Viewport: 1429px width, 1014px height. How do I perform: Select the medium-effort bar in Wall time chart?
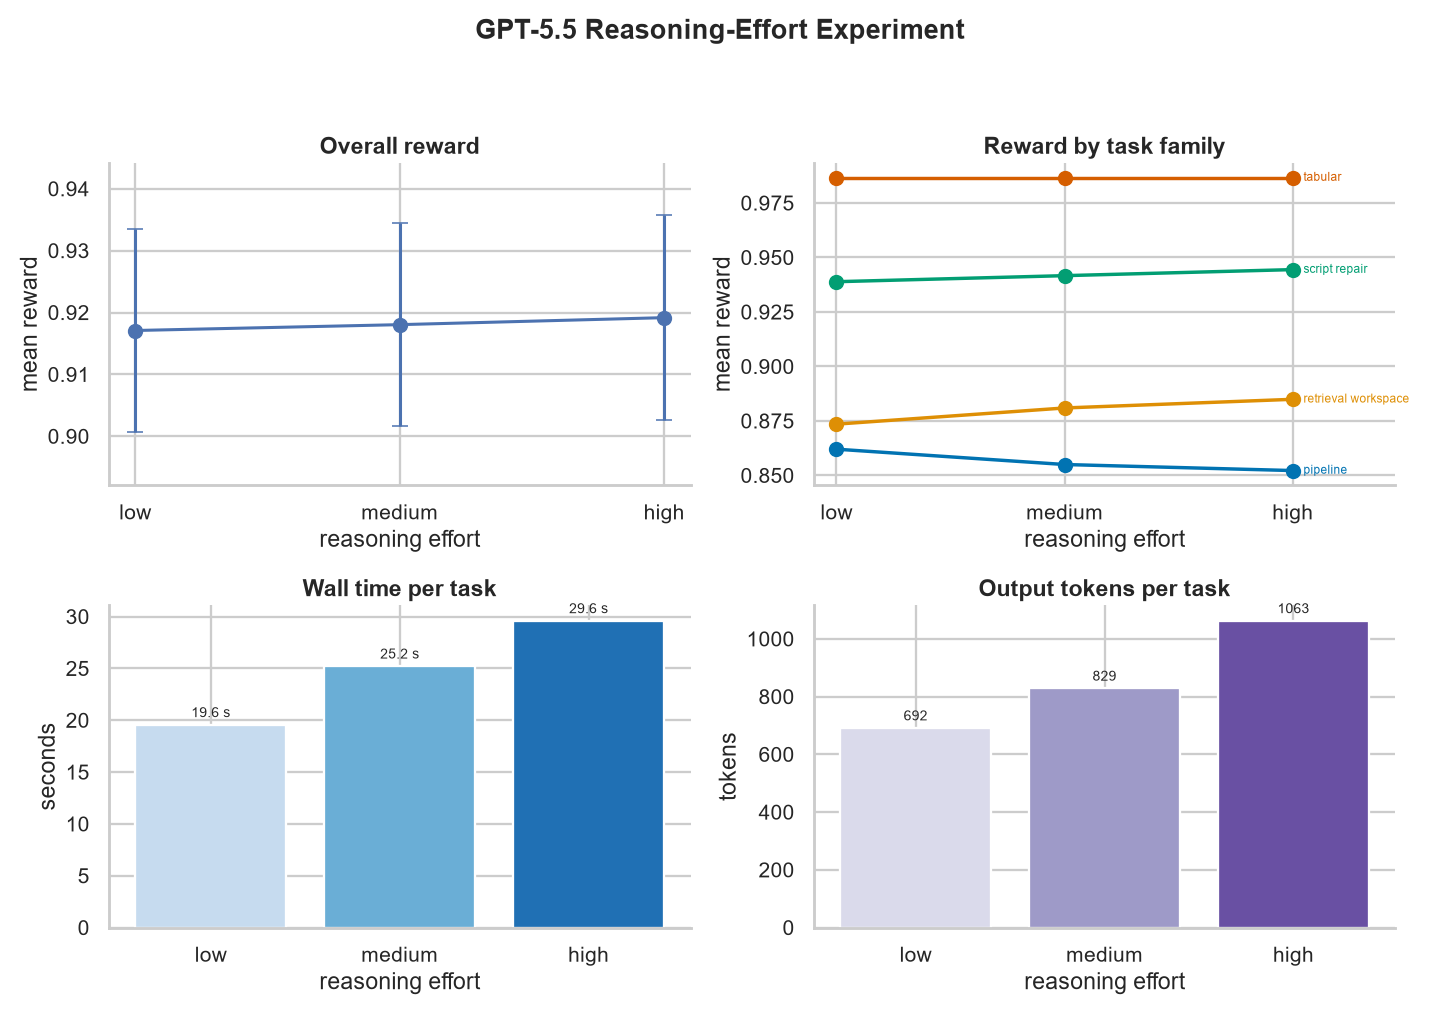400,798
